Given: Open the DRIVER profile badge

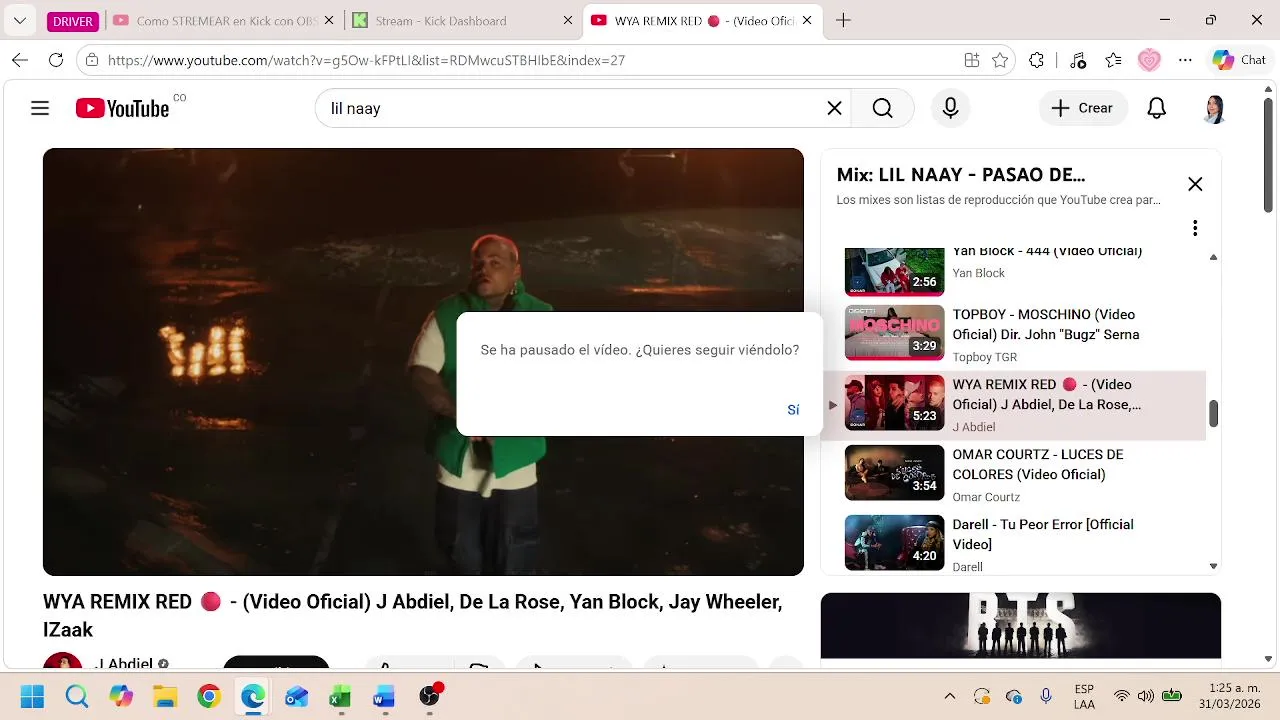Looking at the screenshot, I should (x=73, y=21).
